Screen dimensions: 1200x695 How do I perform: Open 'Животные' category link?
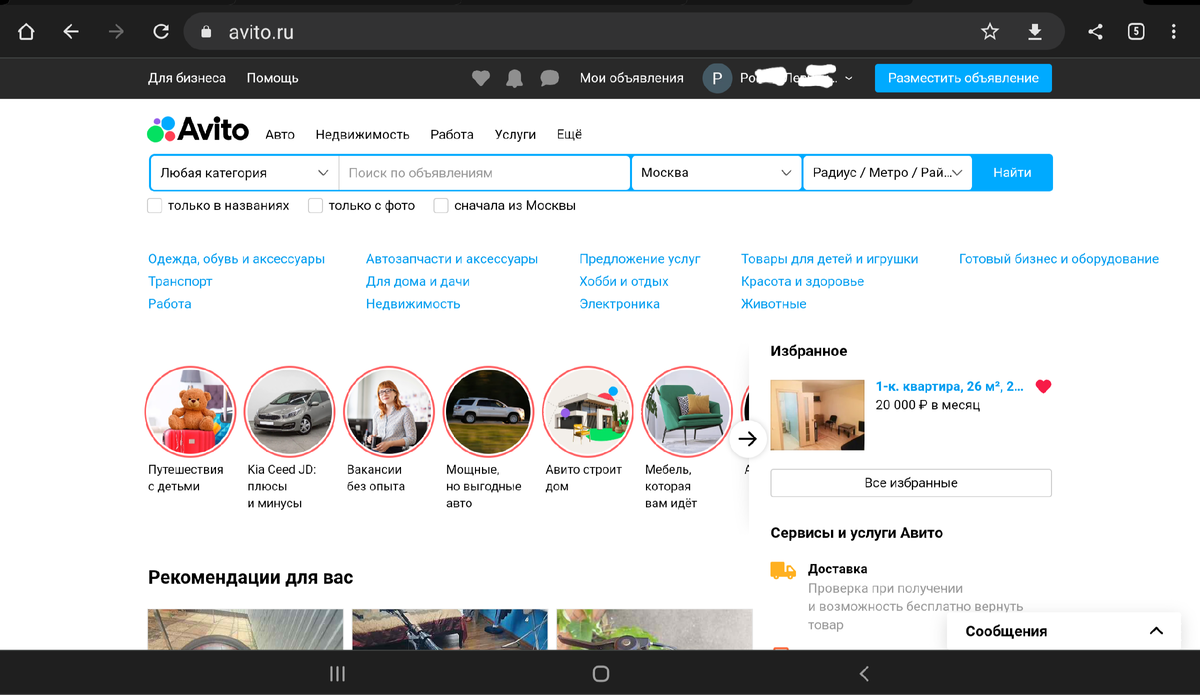click(x=773, y=304)
